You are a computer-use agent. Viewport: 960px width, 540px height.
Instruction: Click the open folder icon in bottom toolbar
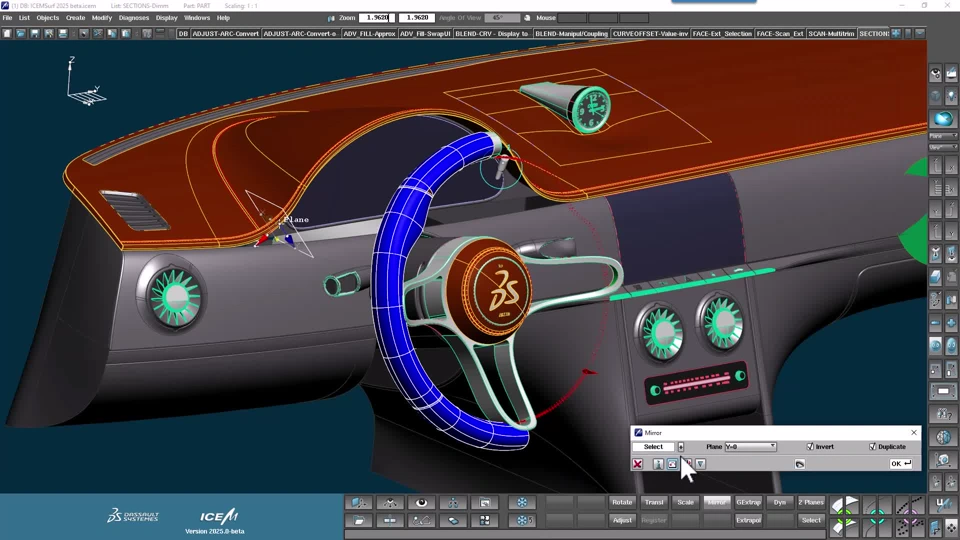pyautogui.click(x=359, y=520)
